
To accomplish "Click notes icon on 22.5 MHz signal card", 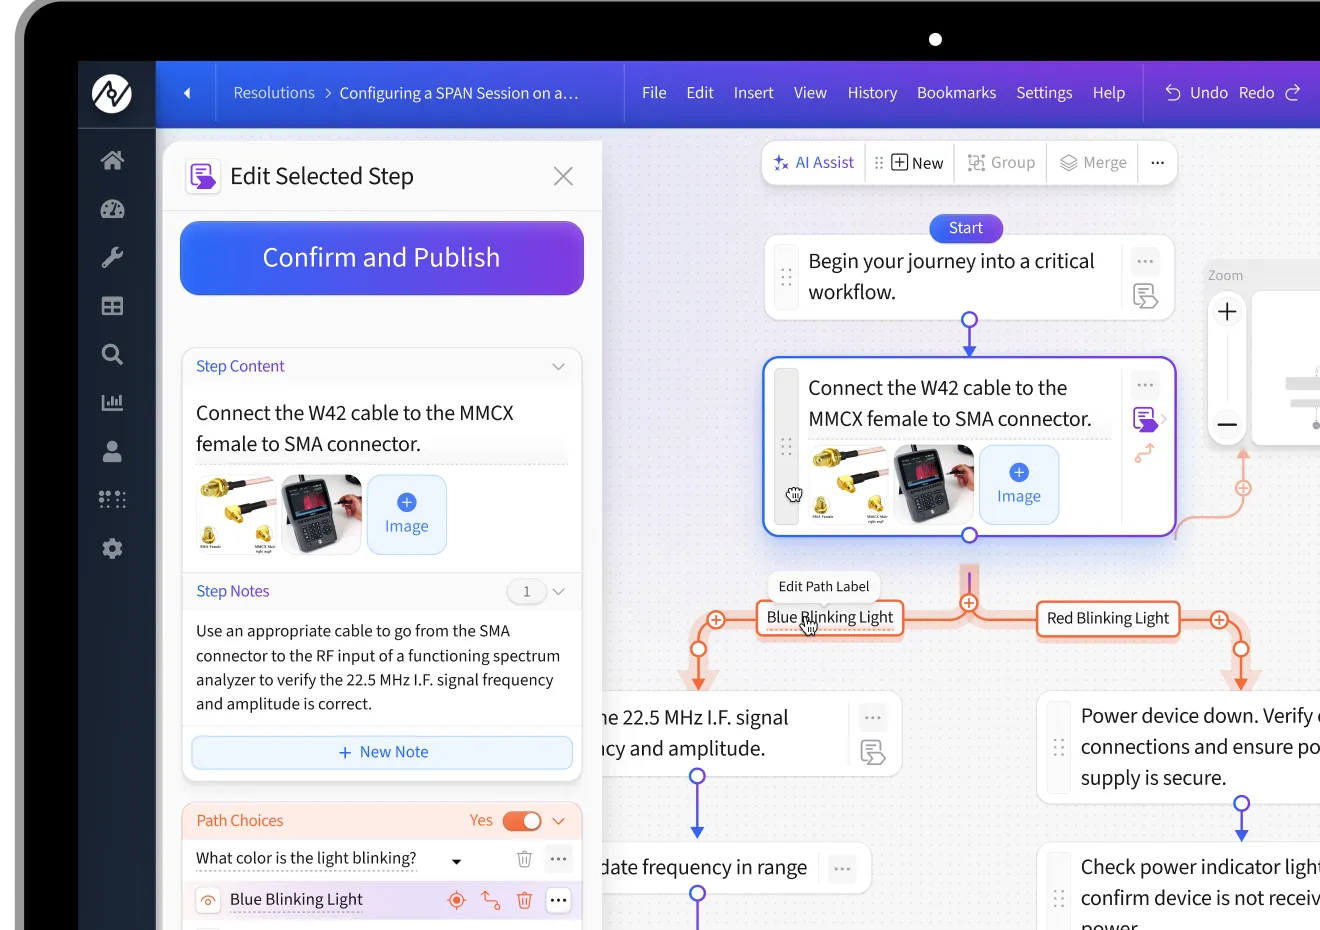I will [x=873, y=753].
